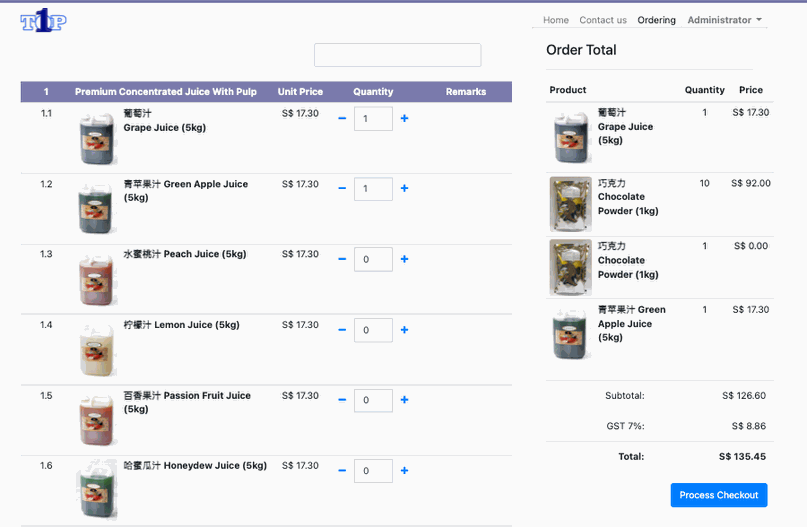Focus the search box above product table

tap(397, 55)
